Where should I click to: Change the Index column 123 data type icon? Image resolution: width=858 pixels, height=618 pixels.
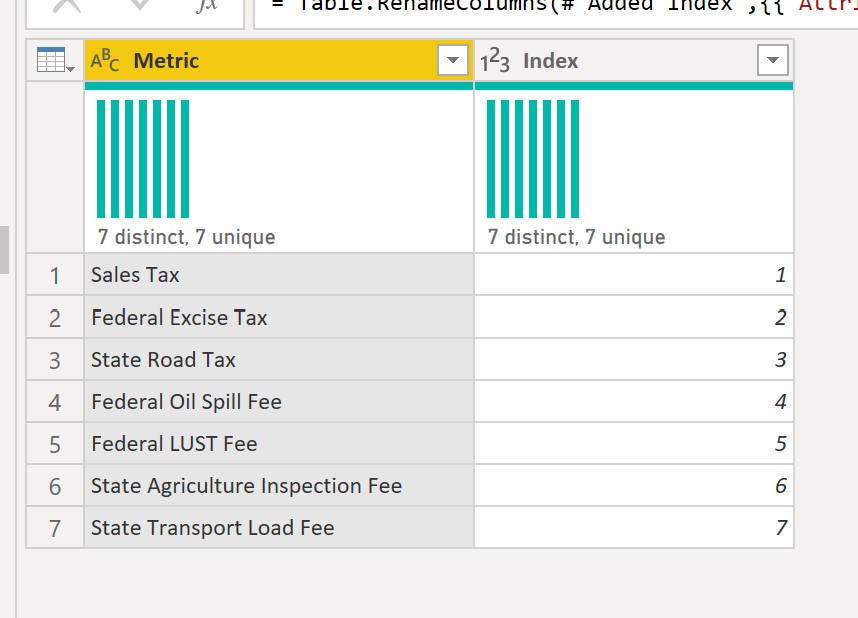(x=495, y=60)
